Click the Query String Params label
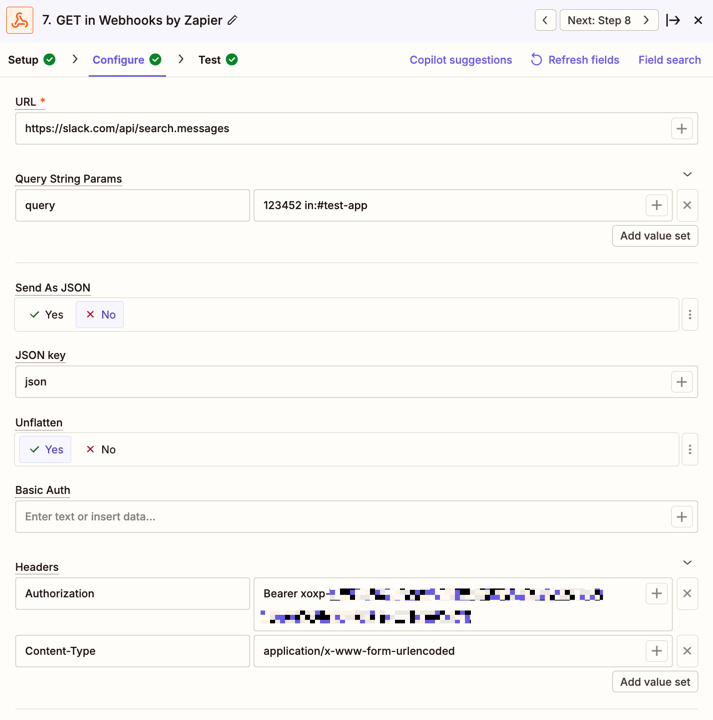 tap(69, 179)
